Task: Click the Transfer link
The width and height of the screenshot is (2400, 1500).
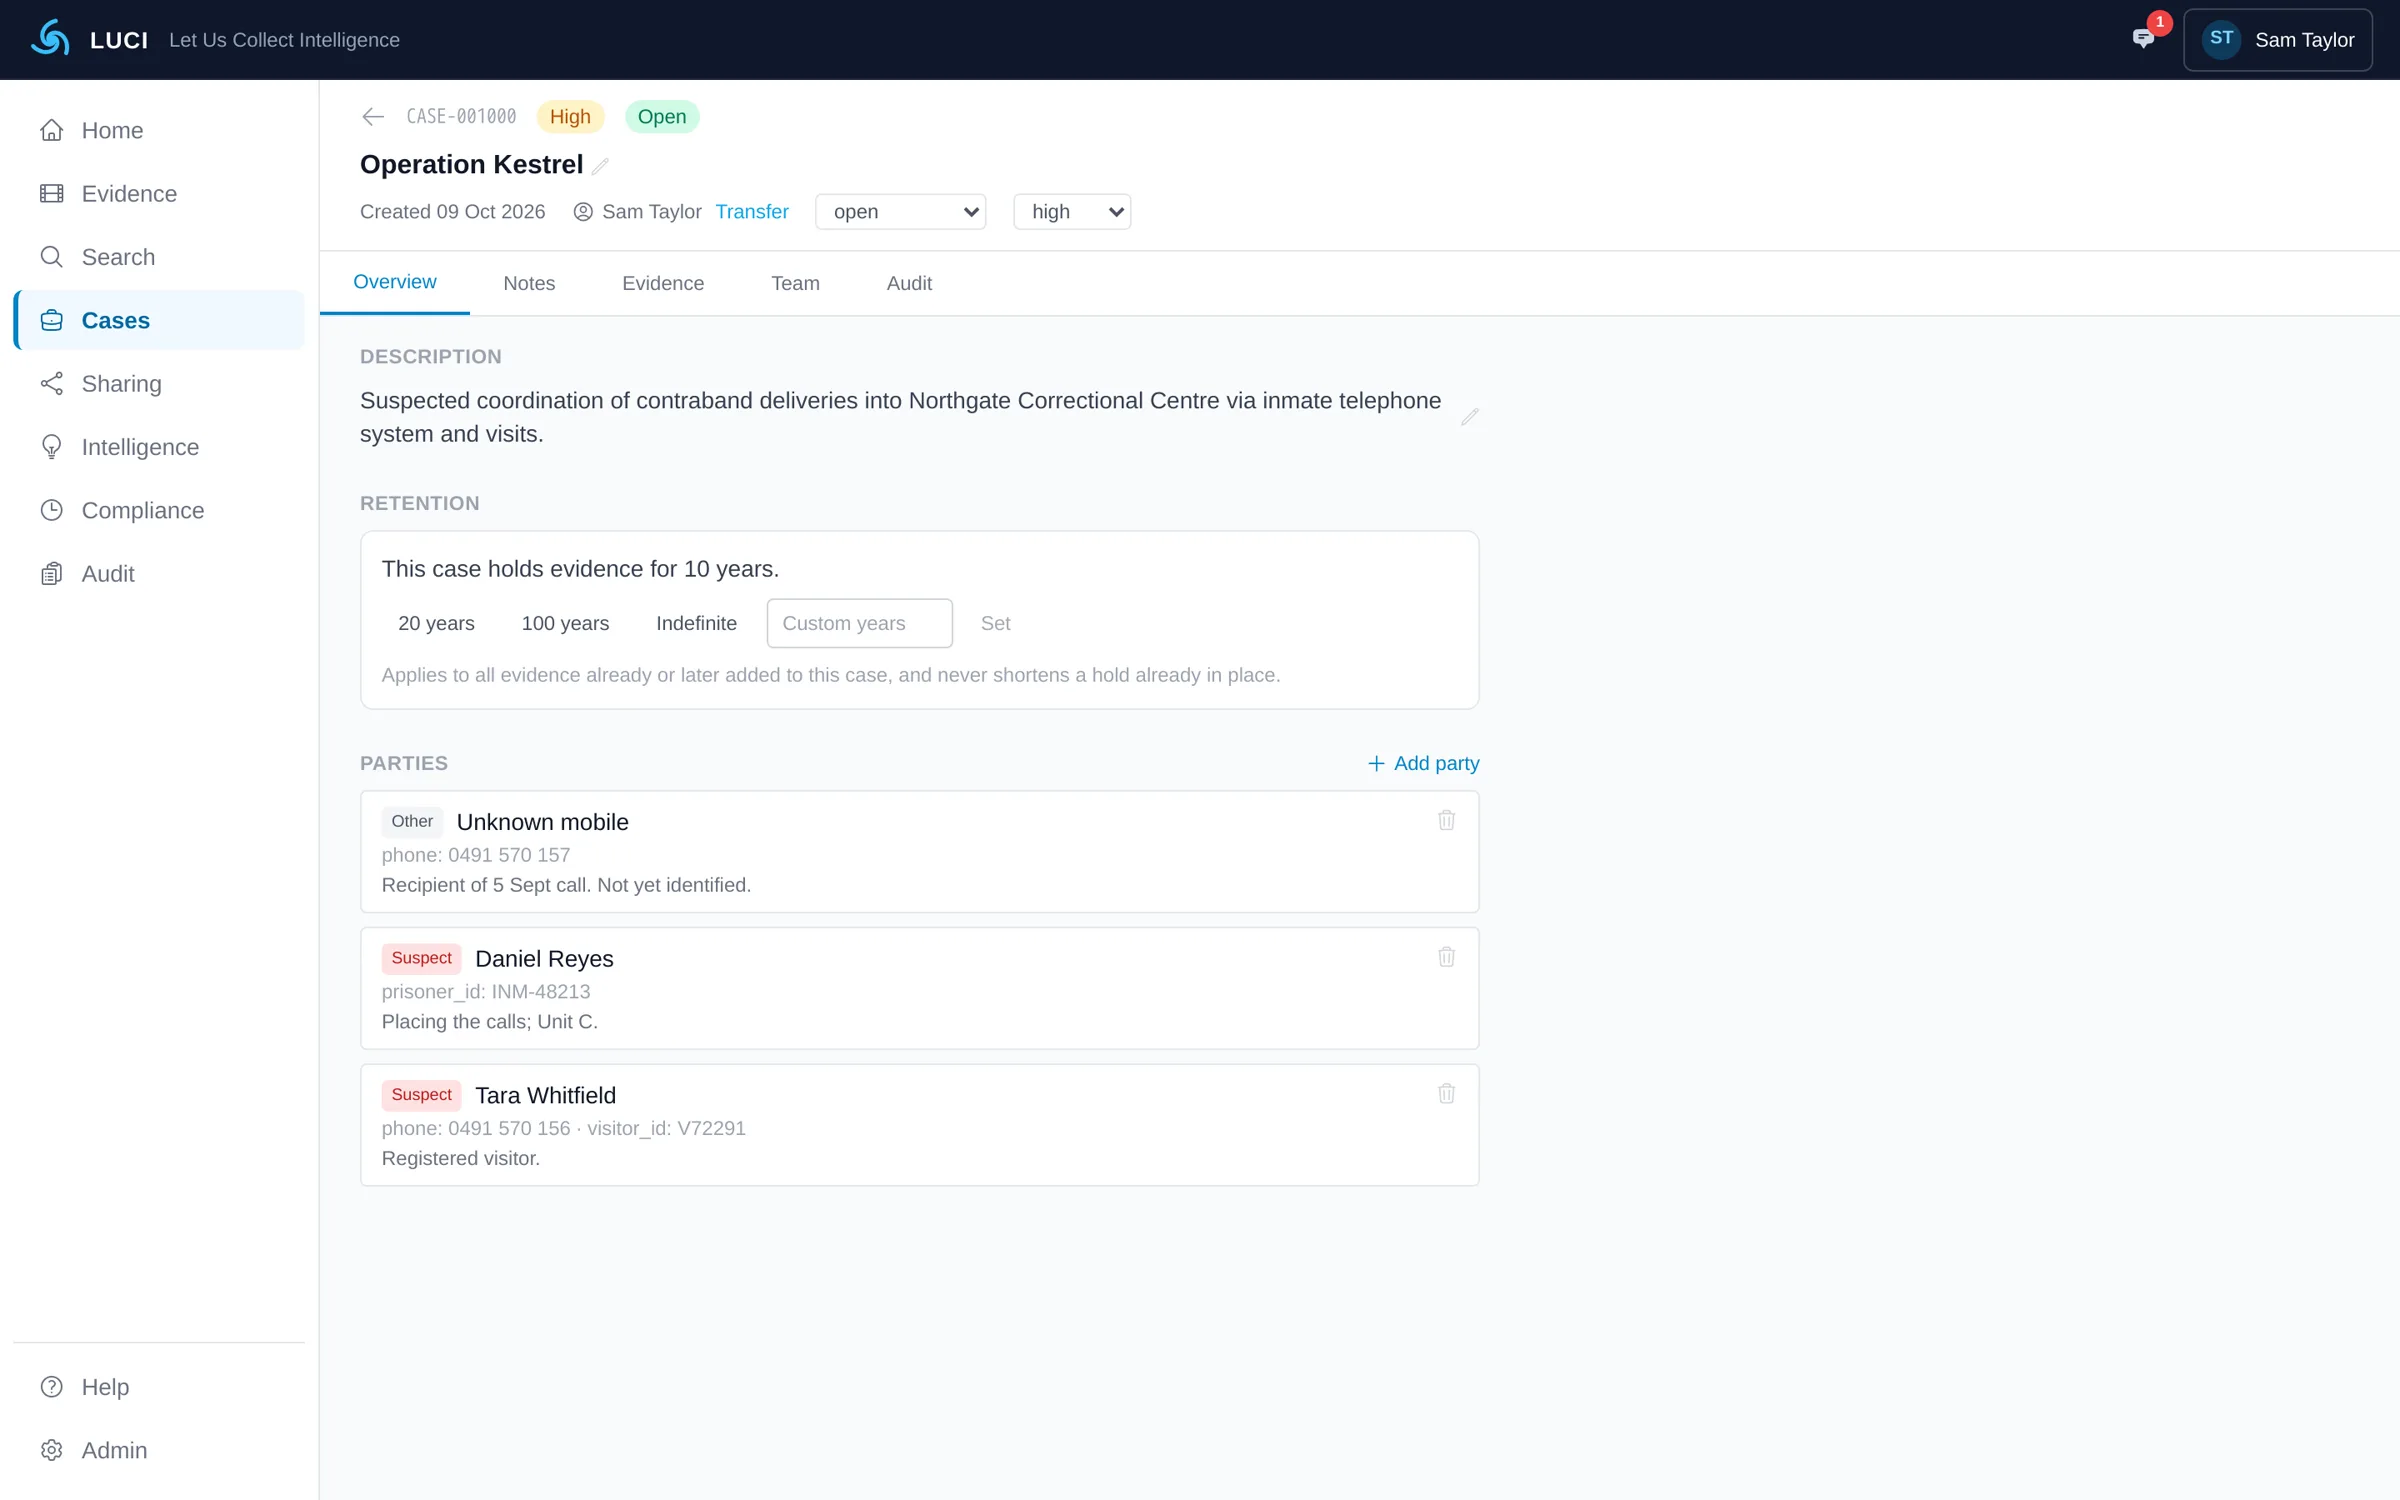Action: (x=752, y=212)
